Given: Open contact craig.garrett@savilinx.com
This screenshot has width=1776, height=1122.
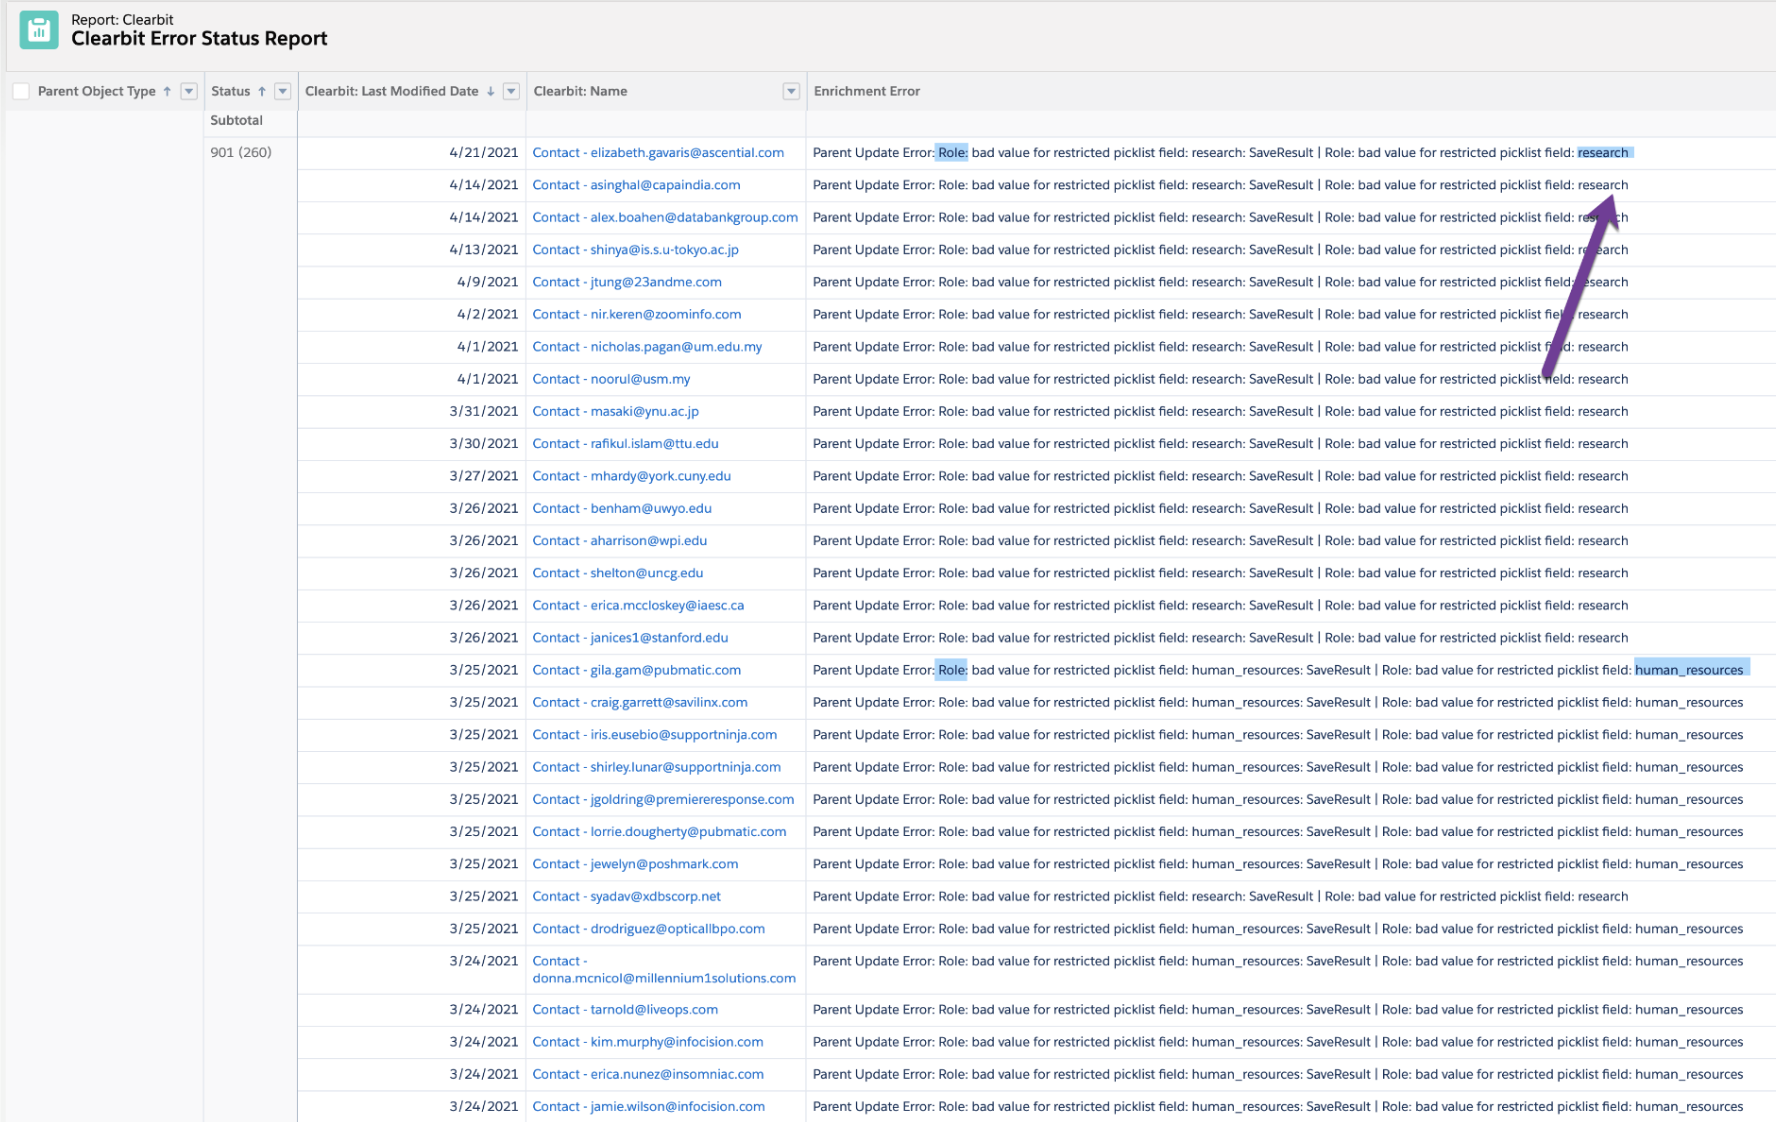Looking at the screenshot, I should coord(640,703).
